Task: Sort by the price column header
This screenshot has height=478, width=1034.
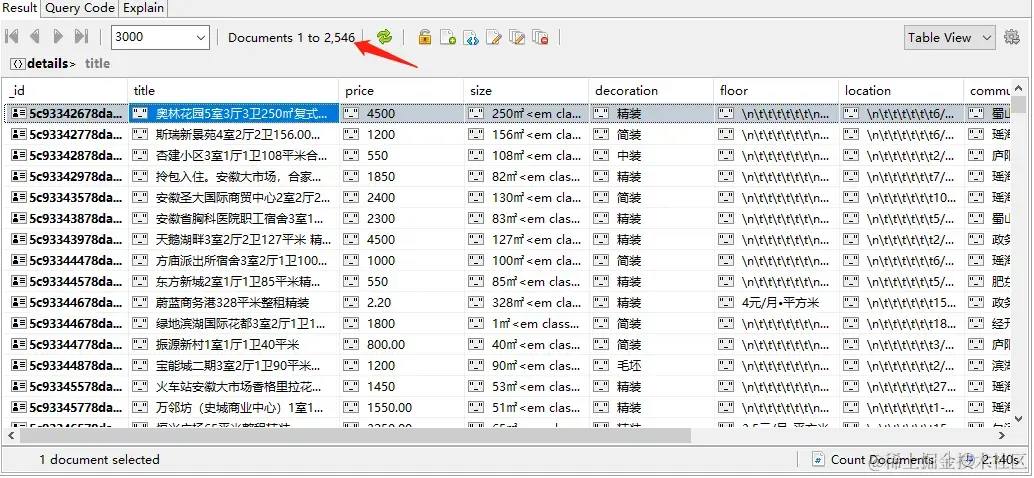Action: click(402, 91)
